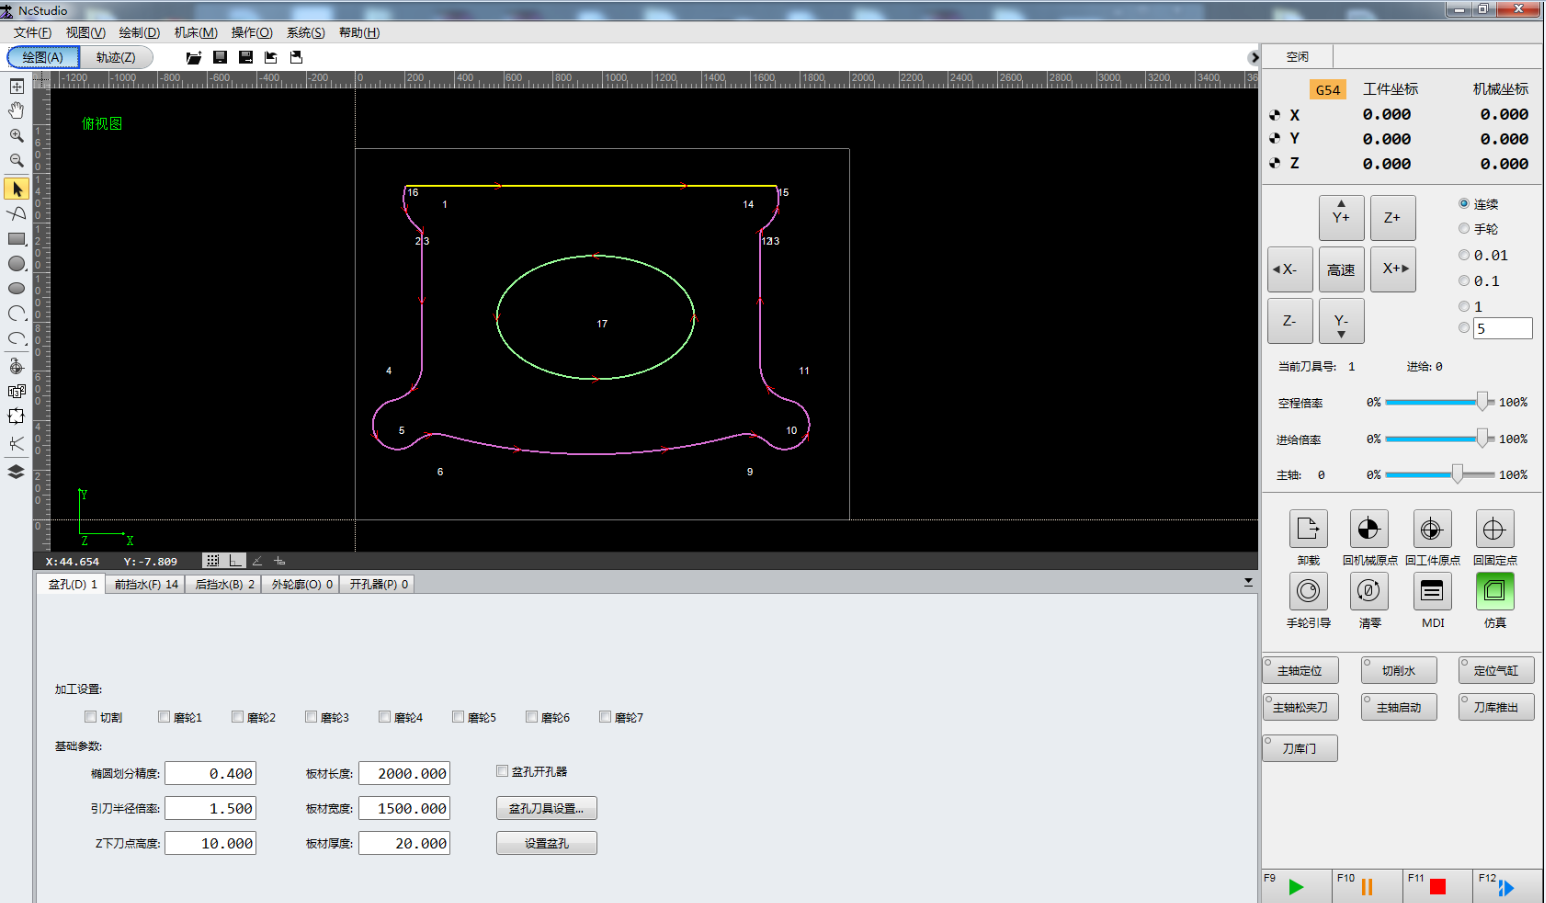
Task: Select the 连续 continuous radio button
Action: click(x=1464, y=203)
